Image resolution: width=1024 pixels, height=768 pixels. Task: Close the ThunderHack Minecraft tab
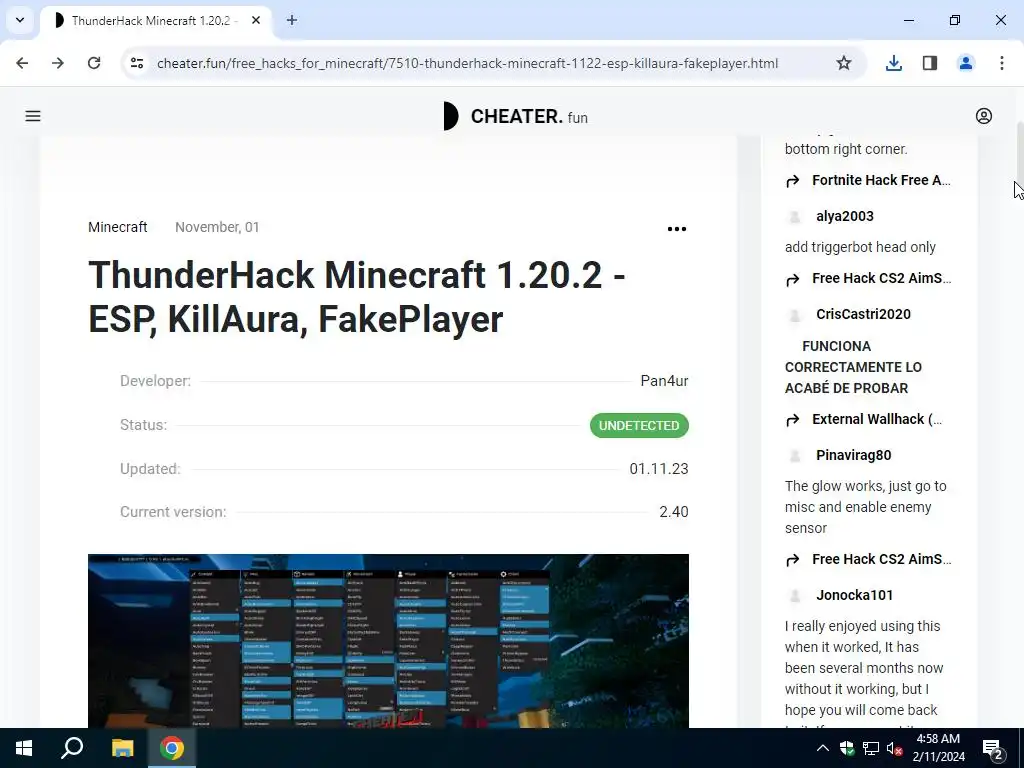256,20
